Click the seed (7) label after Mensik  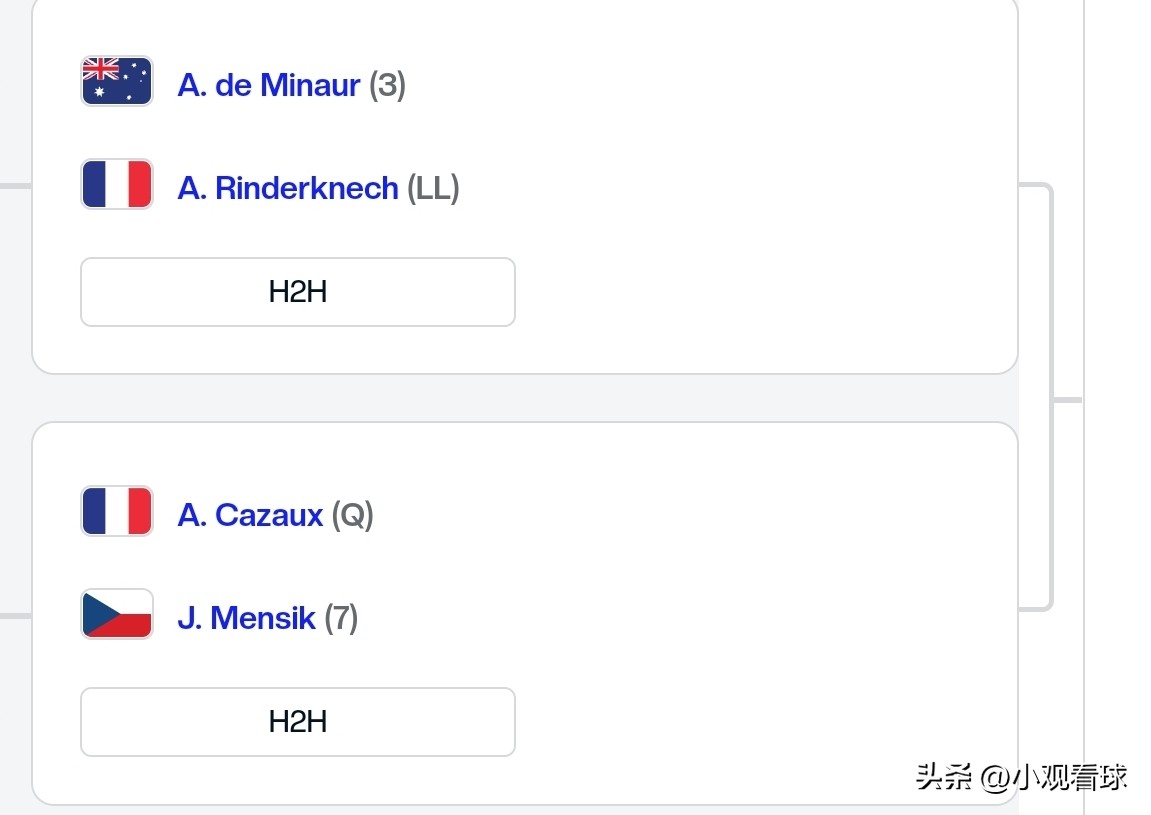(x=341, y=618)
